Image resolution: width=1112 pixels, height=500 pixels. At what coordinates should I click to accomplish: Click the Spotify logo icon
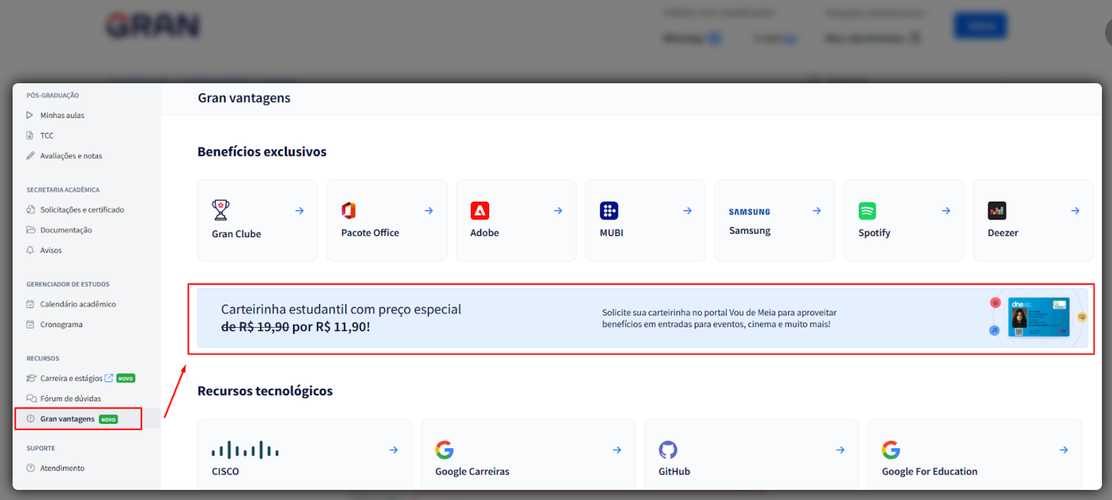click(867, 211)
